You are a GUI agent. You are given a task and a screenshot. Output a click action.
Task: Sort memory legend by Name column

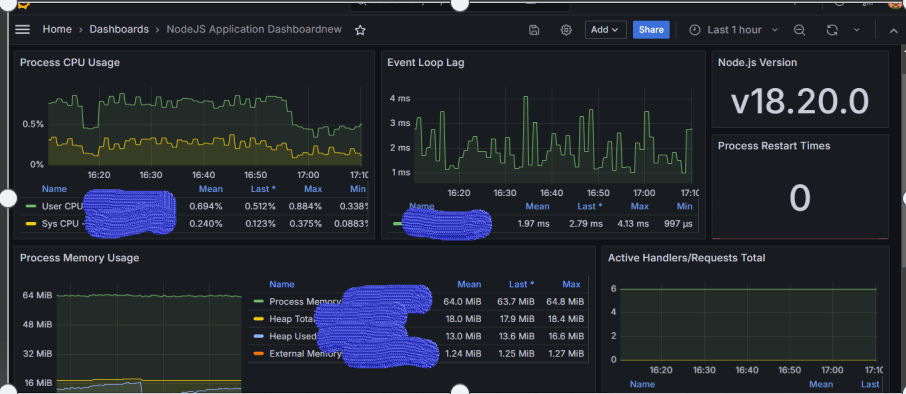pos(282,284)
